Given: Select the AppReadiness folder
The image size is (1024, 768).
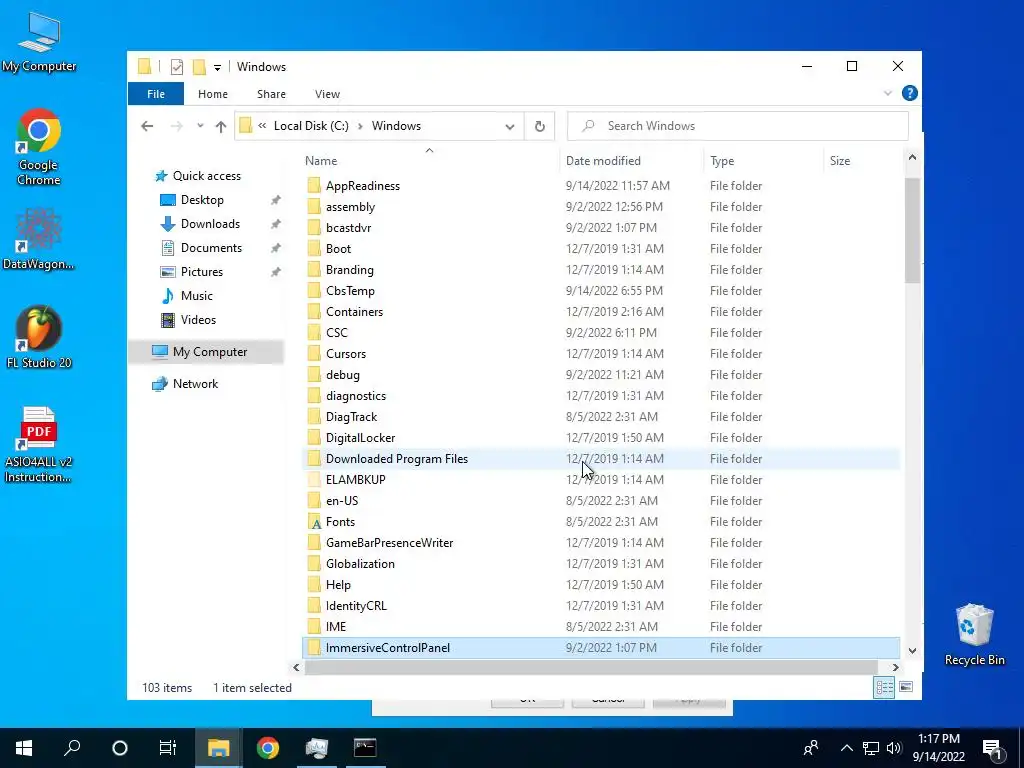Looking at the screenshot, I should (x=601, y=186).
